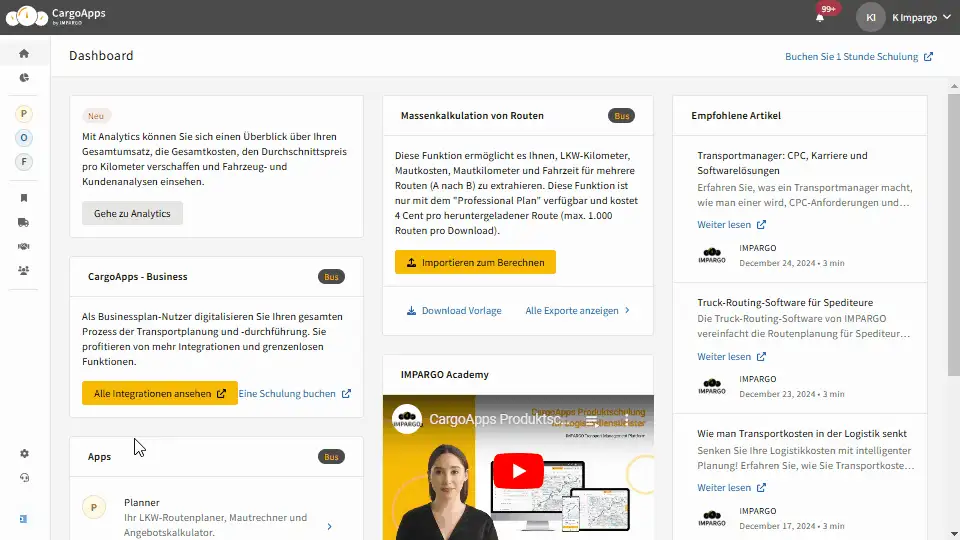Click Bus badge on Massenkalkulation card
The width and height of the screenshot is (960, 540).
(621, 116)
